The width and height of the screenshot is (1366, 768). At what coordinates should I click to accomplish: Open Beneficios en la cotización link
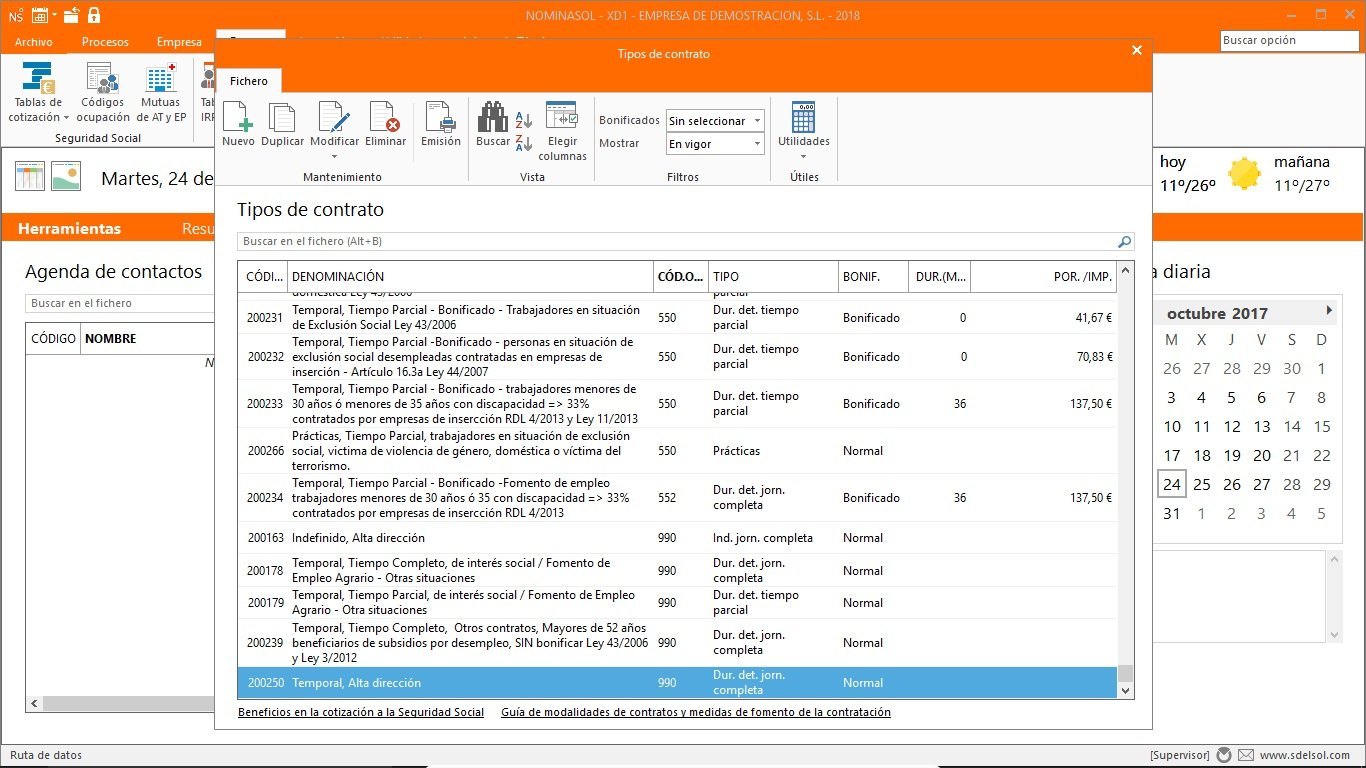pos(361,713)
